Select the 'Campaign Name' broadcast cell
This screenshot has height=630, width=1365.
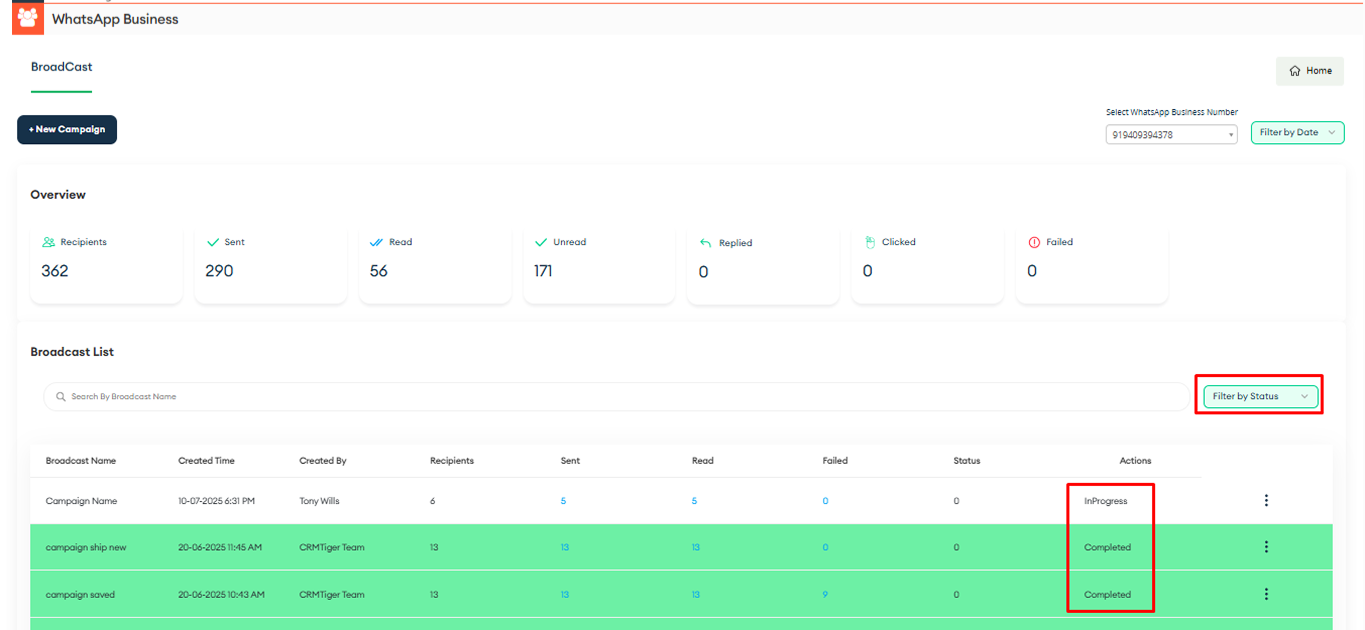[82, 501]
